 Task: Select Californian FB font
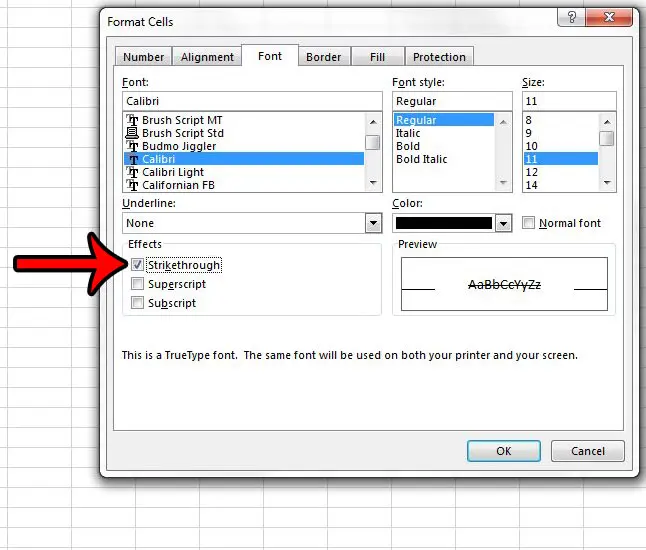[x=244, y=185]
